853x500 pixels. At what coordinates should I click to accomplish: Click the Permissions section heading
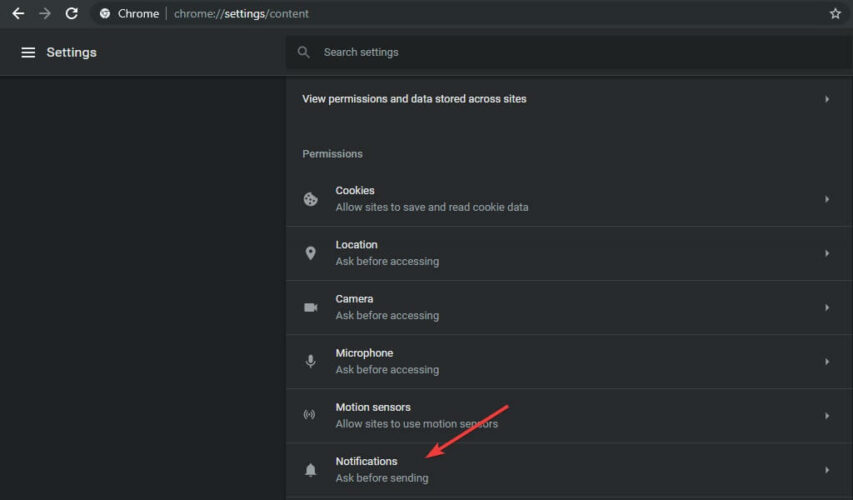pos(332,154)
